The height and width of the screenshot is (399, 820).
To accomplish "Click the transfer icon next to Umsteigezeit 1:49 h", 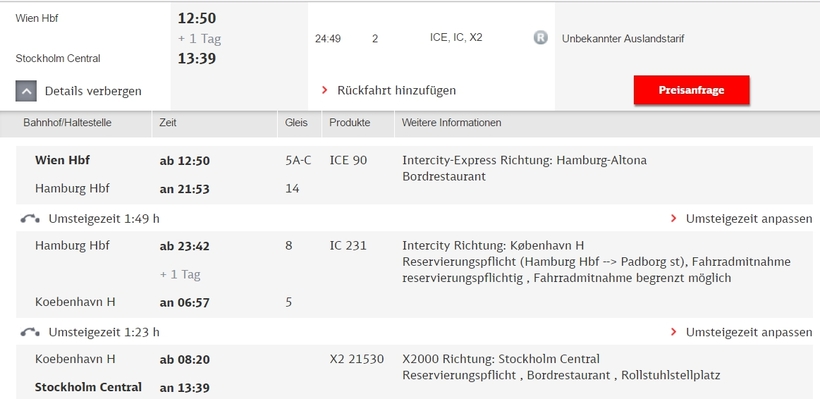I will [x=30, y=219].
